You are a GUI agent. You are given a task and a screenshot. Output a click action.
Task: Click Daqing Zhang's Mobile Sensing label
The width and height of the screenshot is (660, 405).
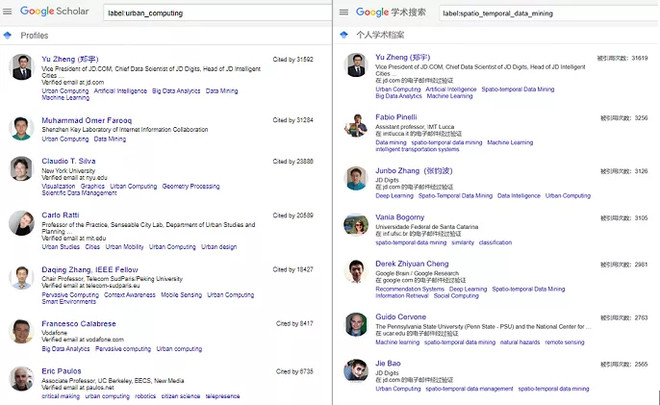pyautogui.click(x=181, y=295)
